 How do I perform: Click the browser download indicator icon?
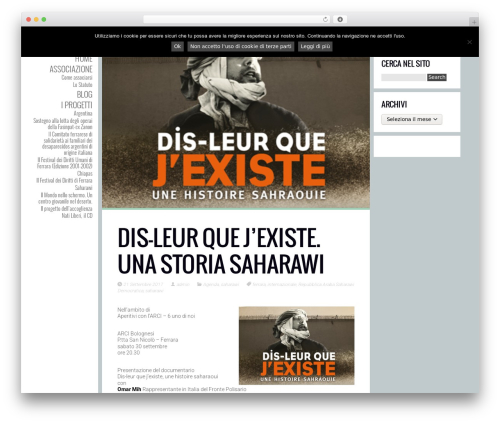pyautogui.click(x=340, y=19)
